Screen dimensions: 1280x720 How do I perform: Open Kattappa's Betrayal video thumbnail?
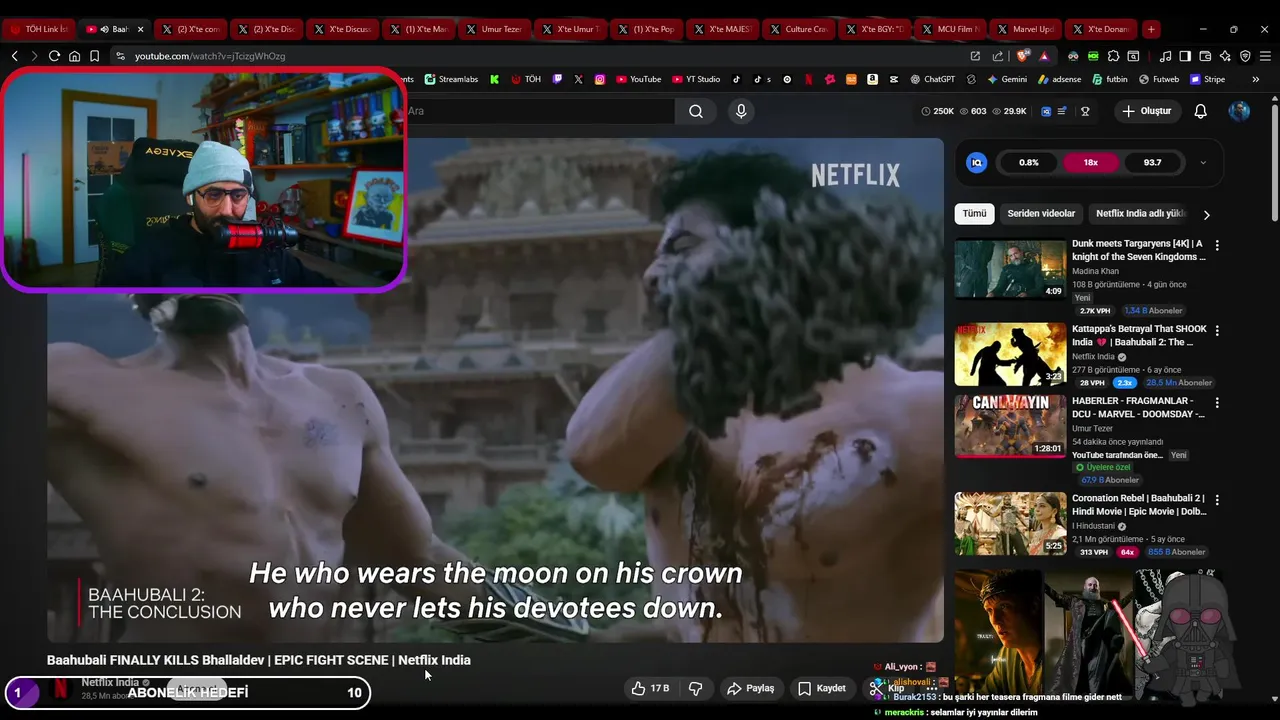tap(1010, 353)
